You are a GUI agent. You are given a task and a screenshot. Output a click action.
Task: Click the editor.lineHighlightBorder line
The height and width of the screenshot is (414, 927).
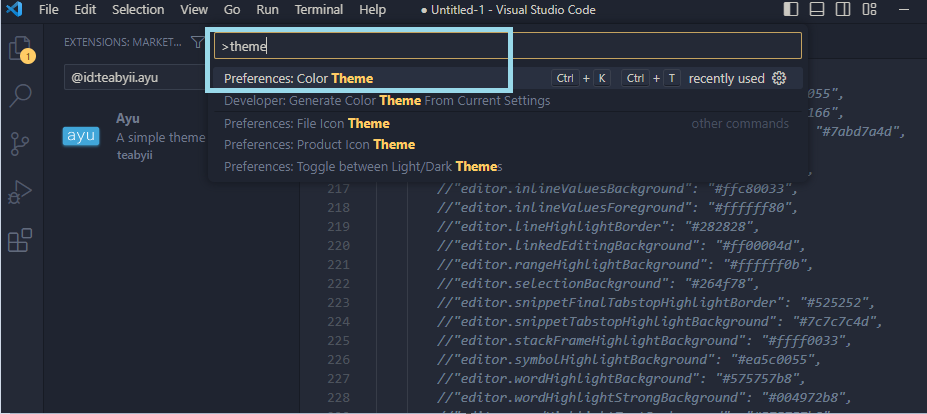[x=598, y=227]
